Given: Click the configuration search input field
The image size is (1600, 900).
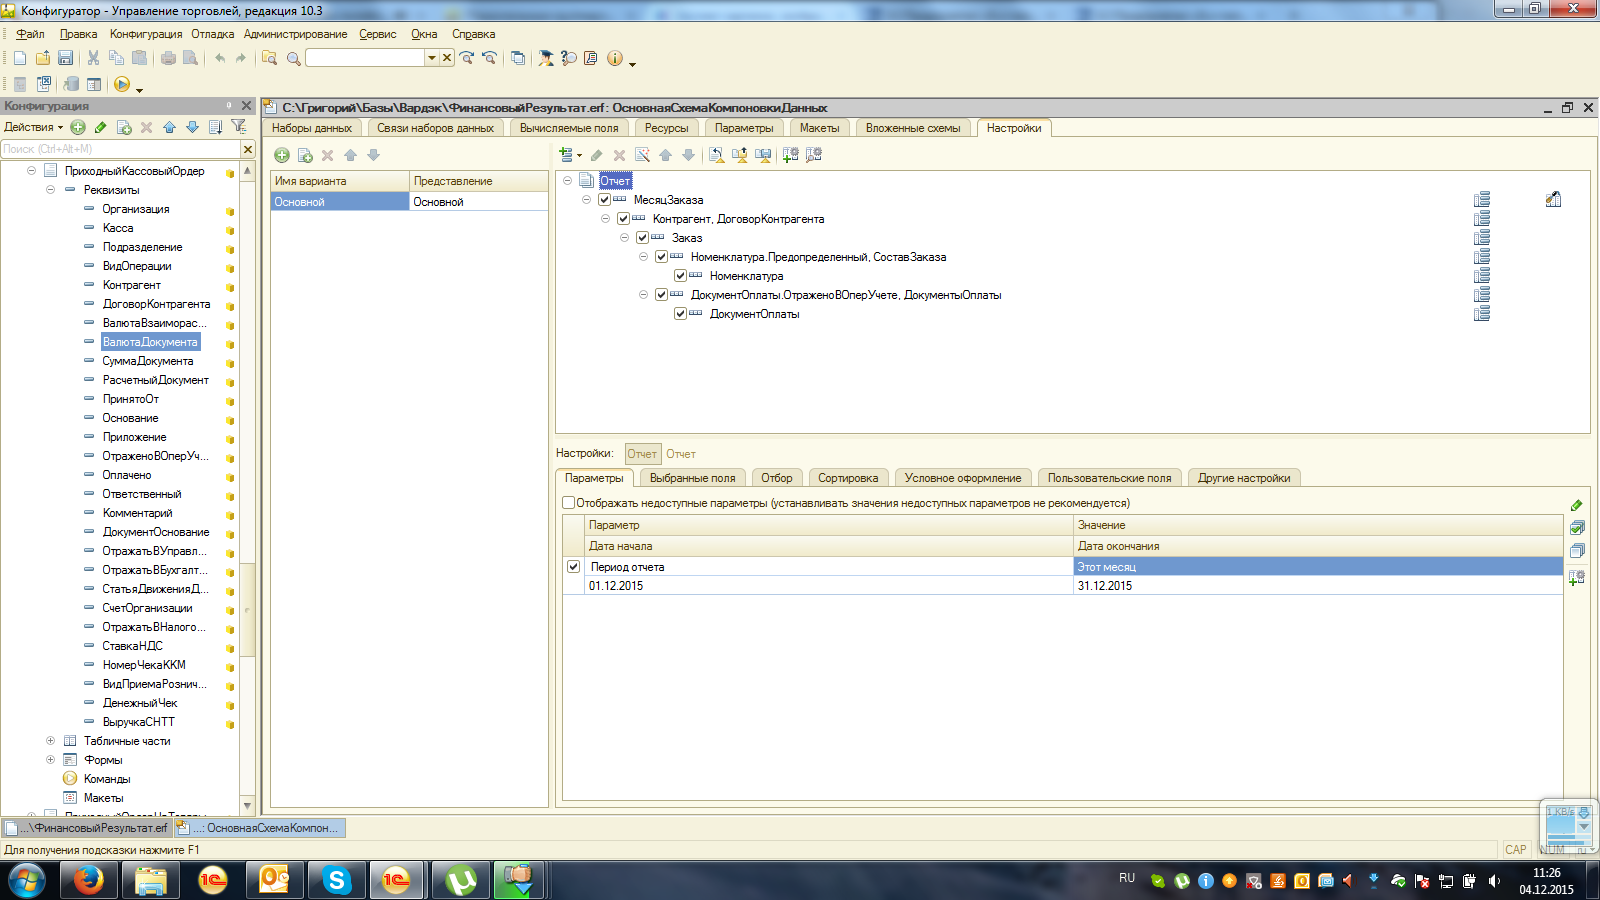Looking at the screenshot, I should [120, 149].
